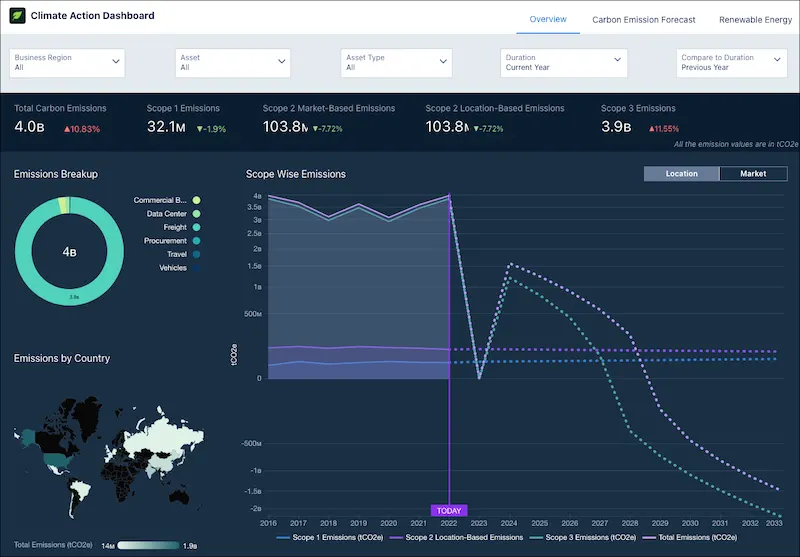Image resolution: width=800 pixels, height=557 pixels.
Task: Expand the Asset Type dropdown
Action: coord(396,63)
